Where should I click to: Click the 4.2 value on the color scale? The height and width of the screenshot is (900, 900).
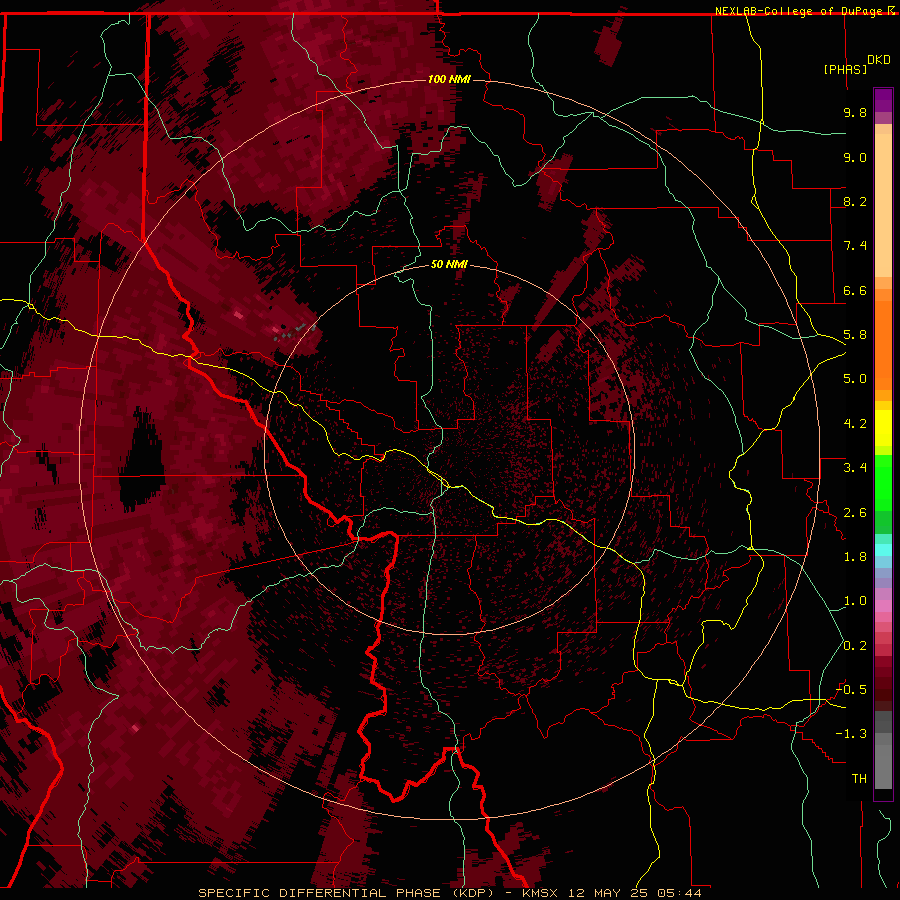[855, 424]
